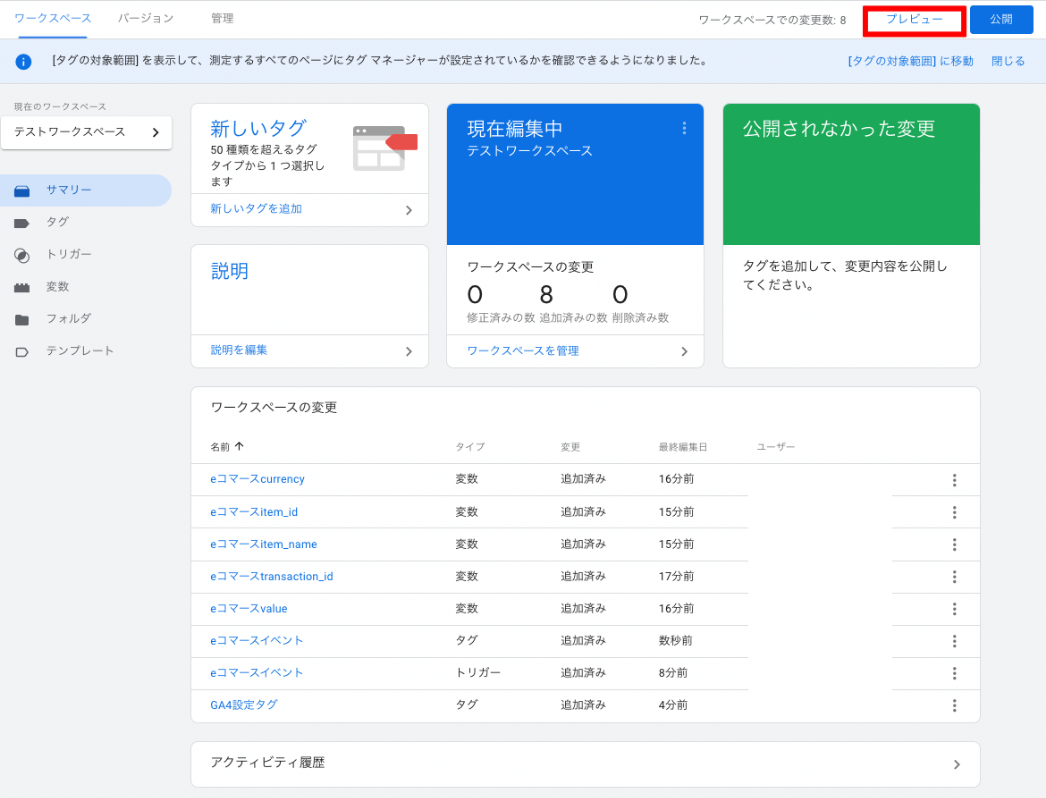Click the Triggers circle icon in sidebar
This screenshot has width=1046, height=798.
pos(22,256)
